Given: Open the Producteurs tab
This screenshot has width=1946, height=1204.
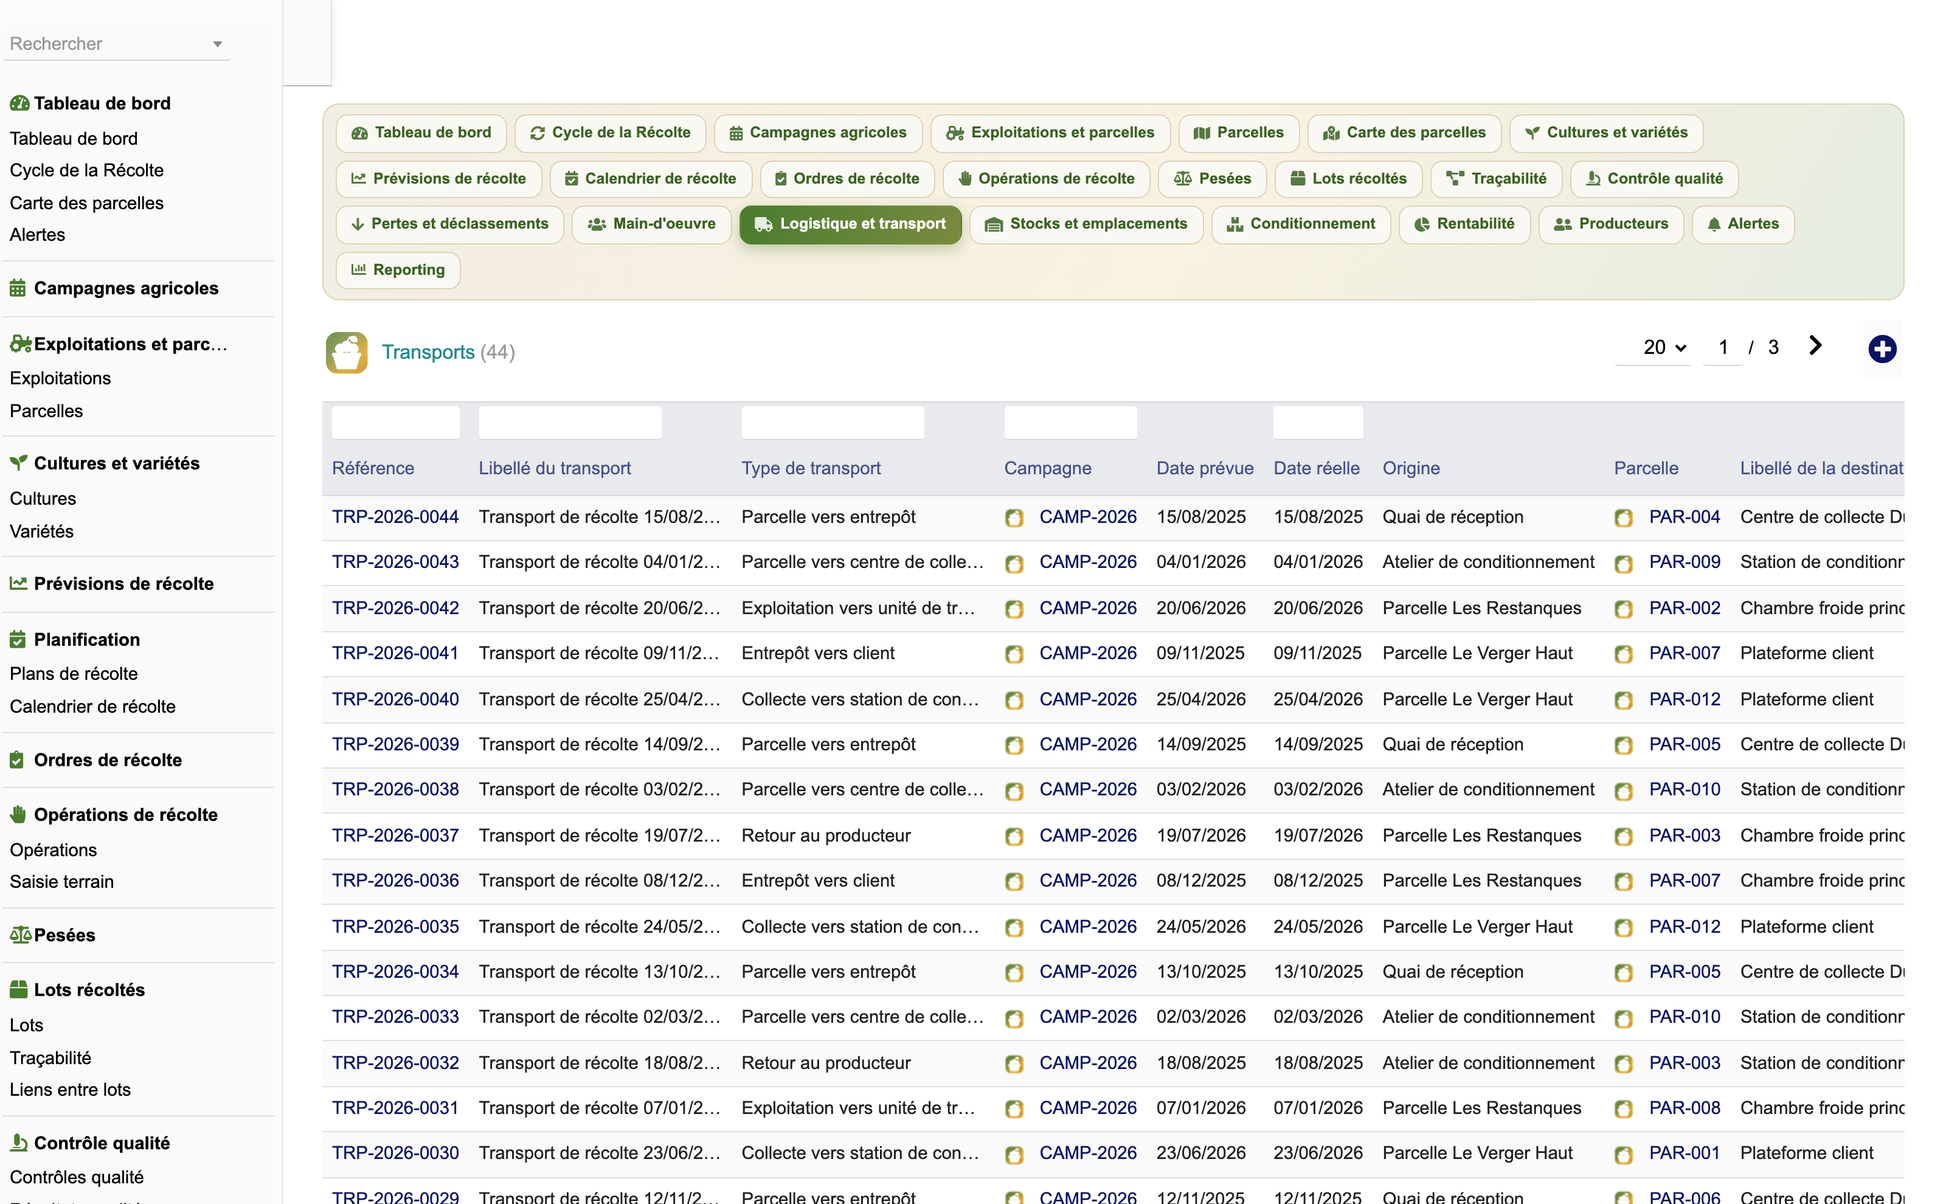Looking at the screenshot, I should point(1611,224).
